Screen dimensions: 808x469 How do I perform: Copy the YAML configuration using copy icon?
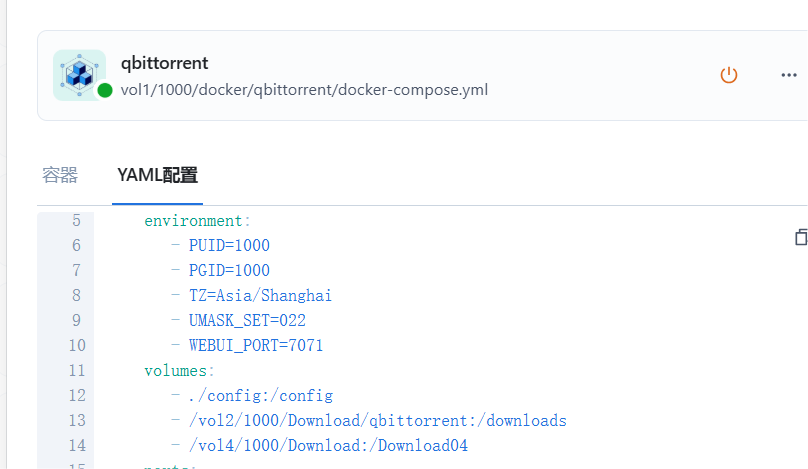tap(801, 237)
